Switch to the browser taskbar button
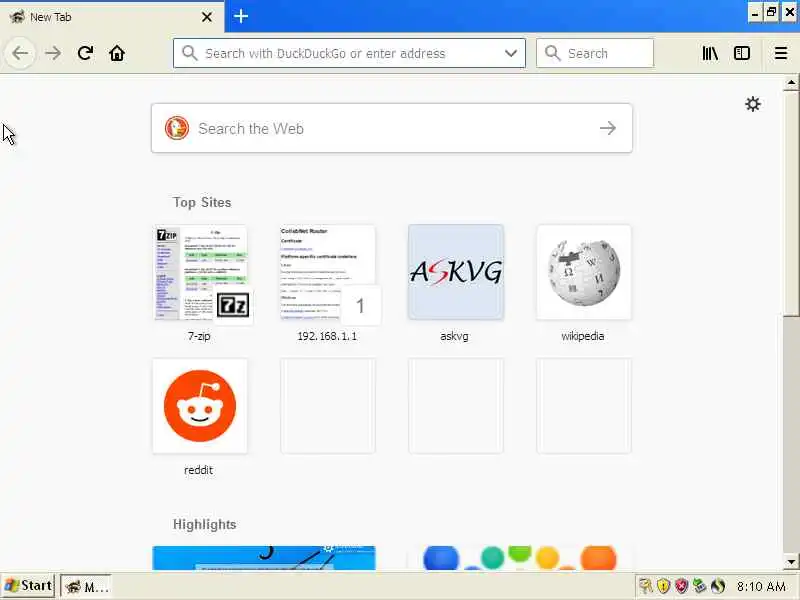Screen dimensions: 800x600 (87, 586)
